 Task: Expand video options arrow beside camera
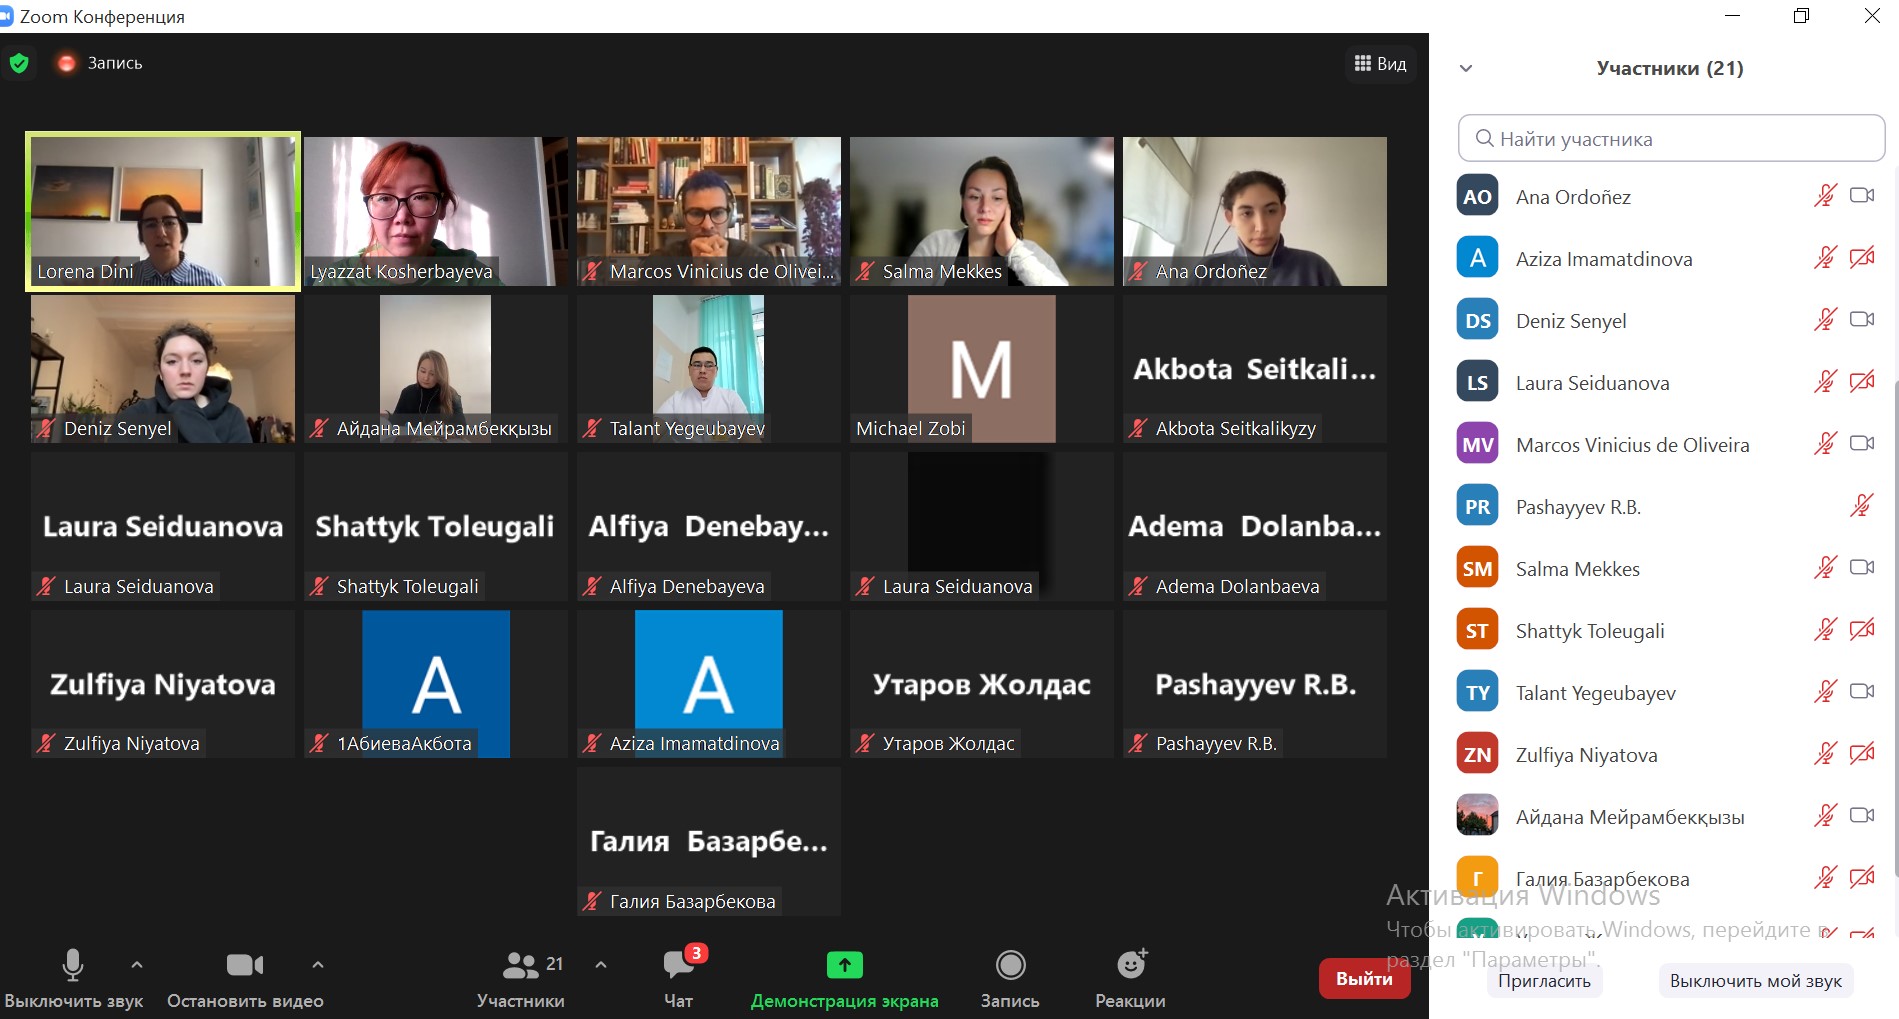click(x=318, y=965)
